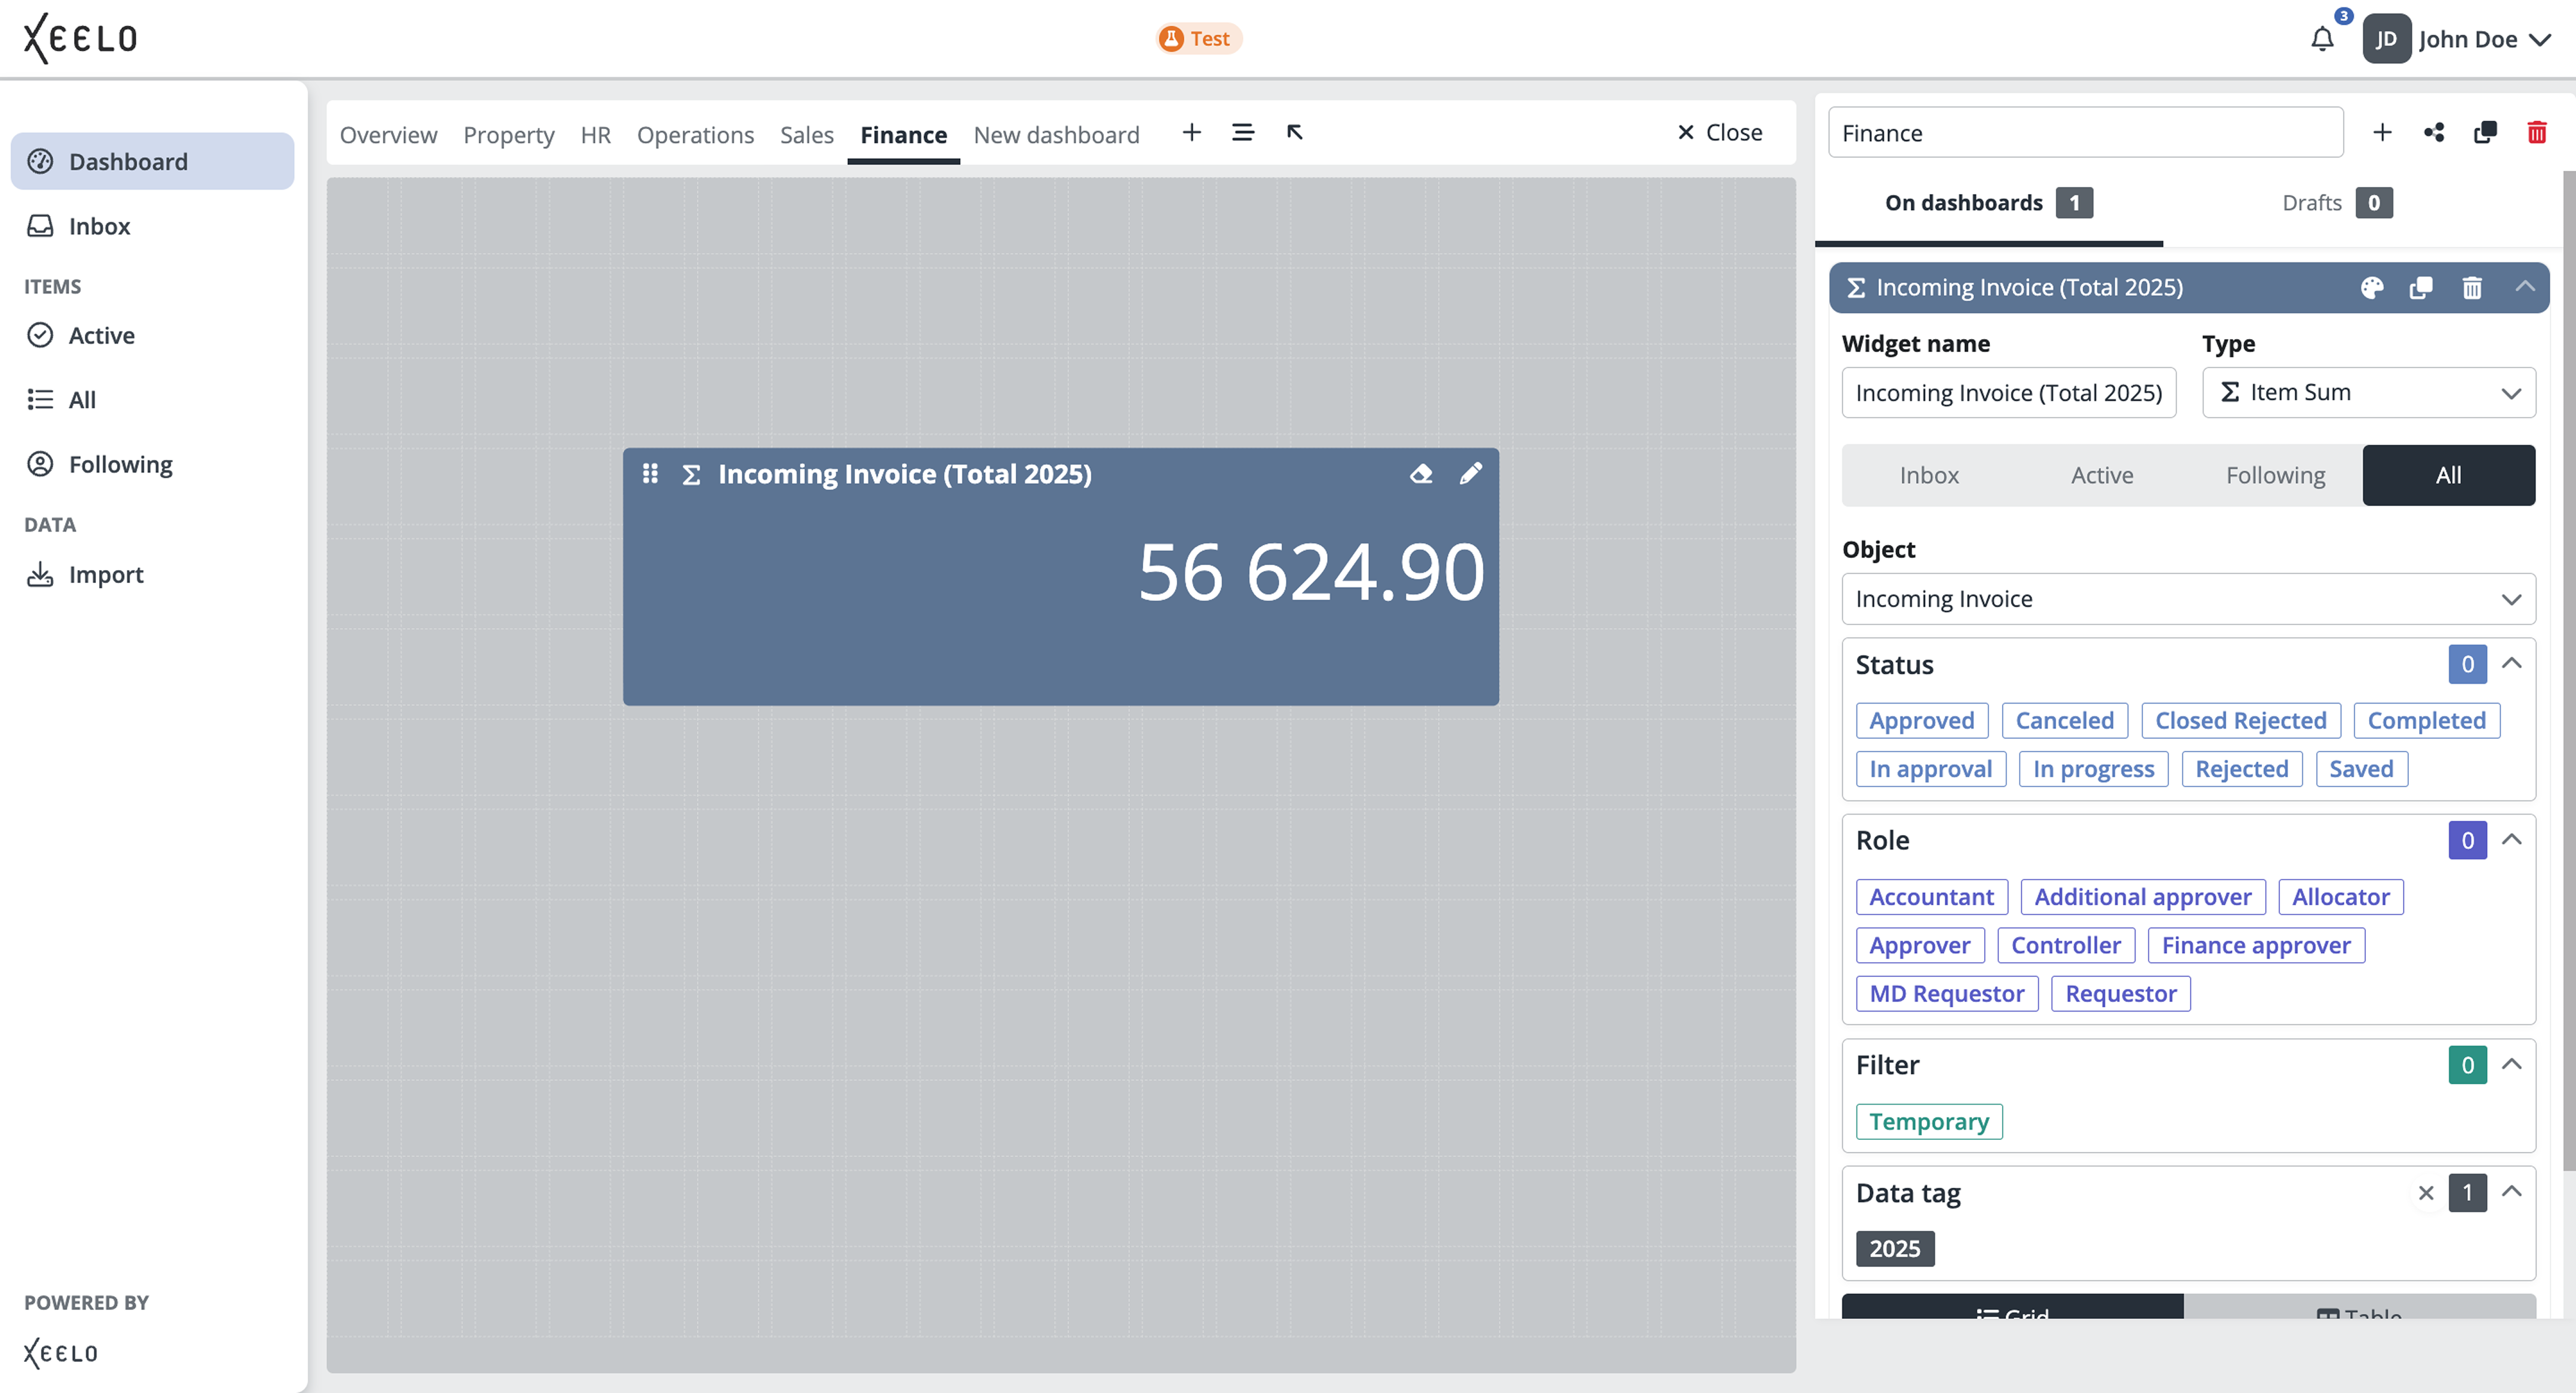Click the reorder dashboards list icon
Screen dimensions: 2576x1393
point(1242,133)
